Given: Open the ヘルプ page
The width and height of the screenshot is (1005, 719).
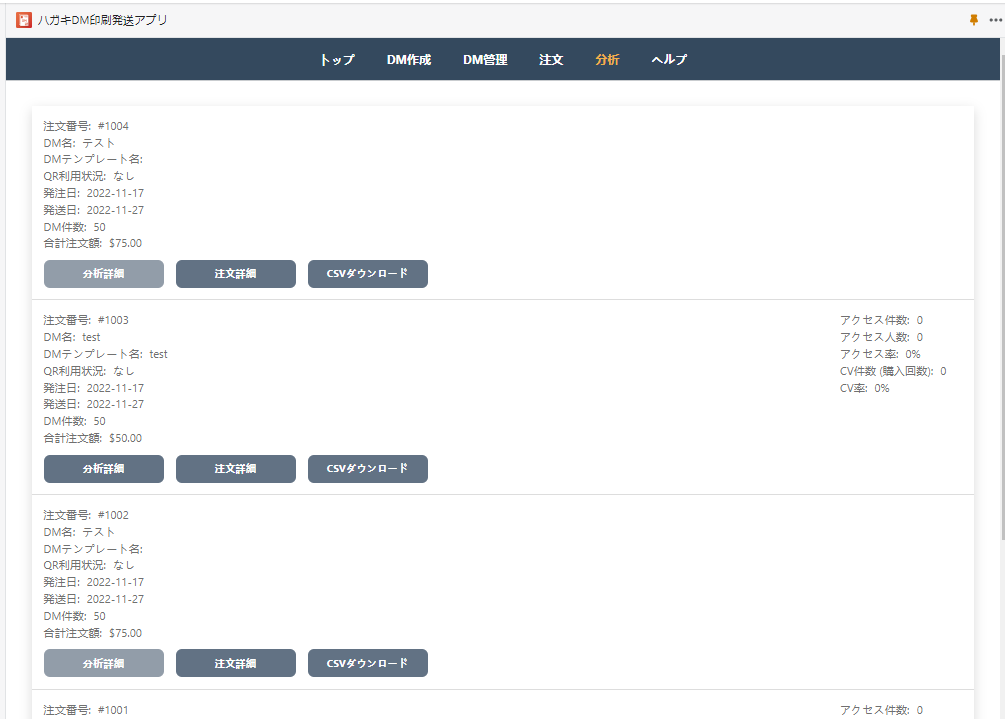Looking at the screenshot, I should 669,60.
